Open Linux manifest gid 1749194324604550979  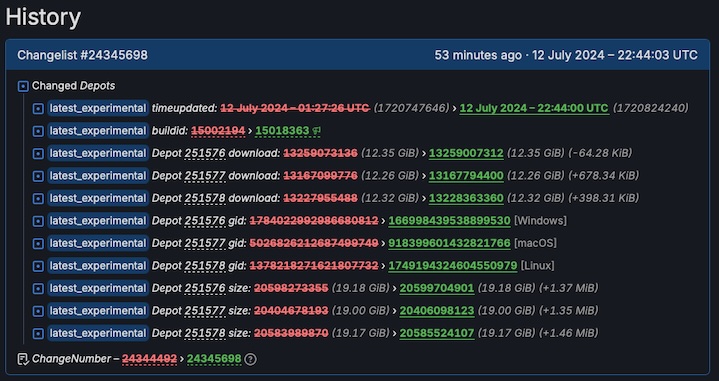tap(453, 266)
